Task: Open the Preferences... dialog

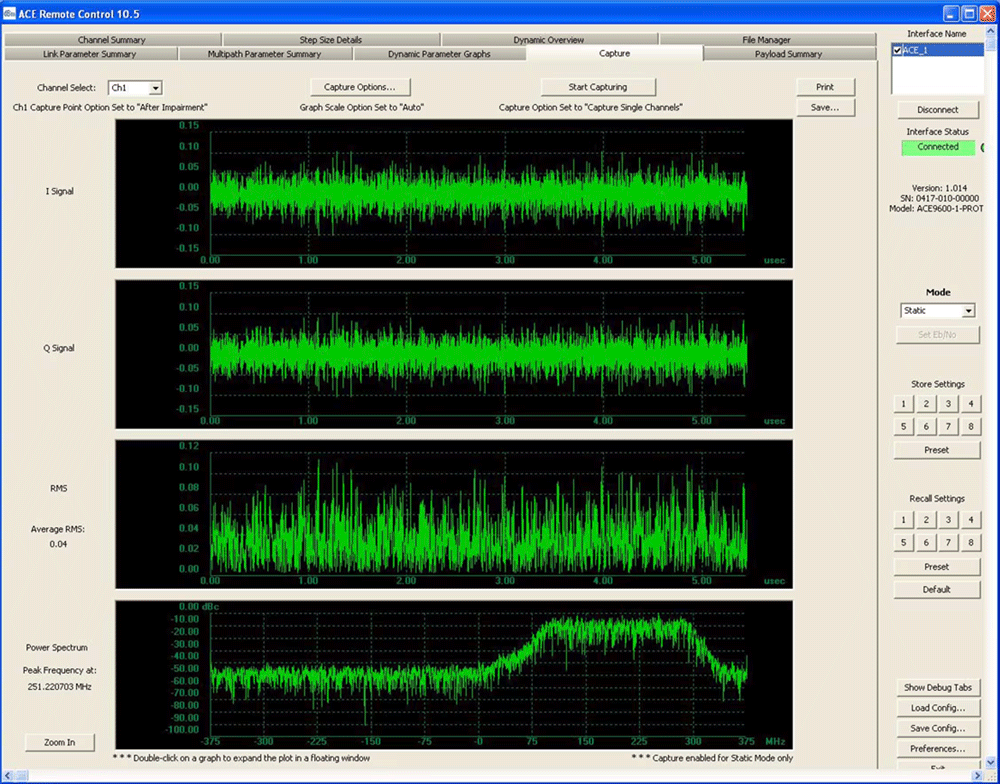Action: (937, 748)
